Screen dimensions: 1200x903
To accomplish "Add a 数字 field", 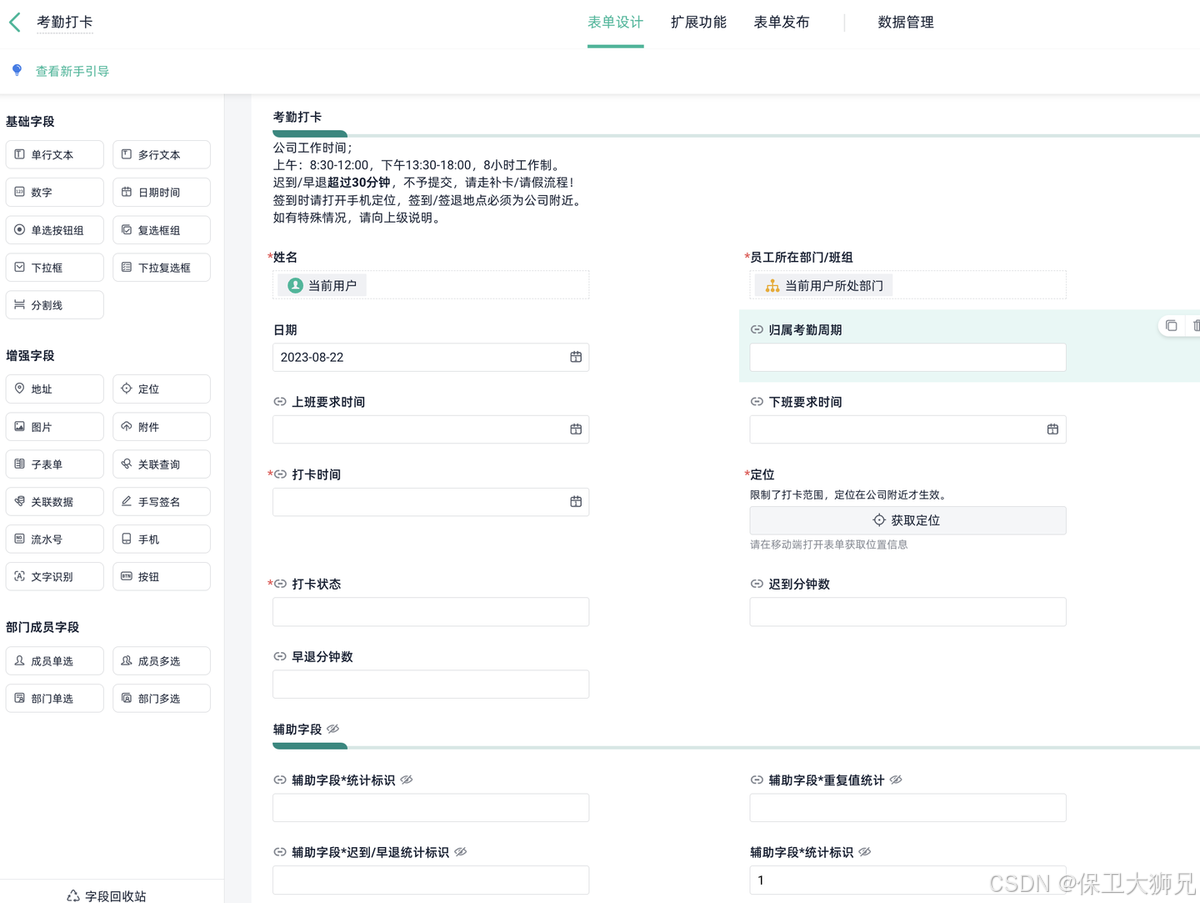I will [x=55, y=192].
